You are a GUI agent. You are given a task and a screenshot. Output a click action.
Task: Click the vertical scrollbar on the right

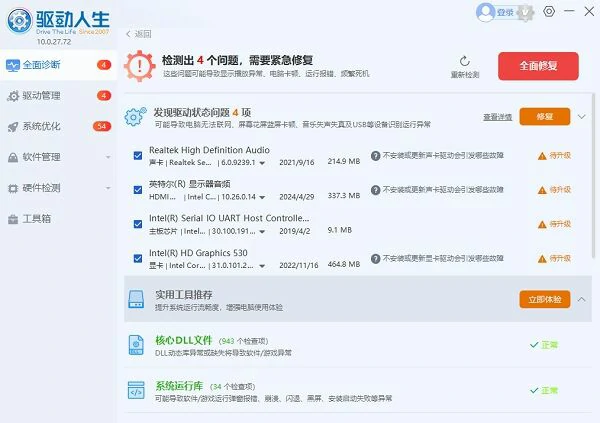tap(593, 175)
